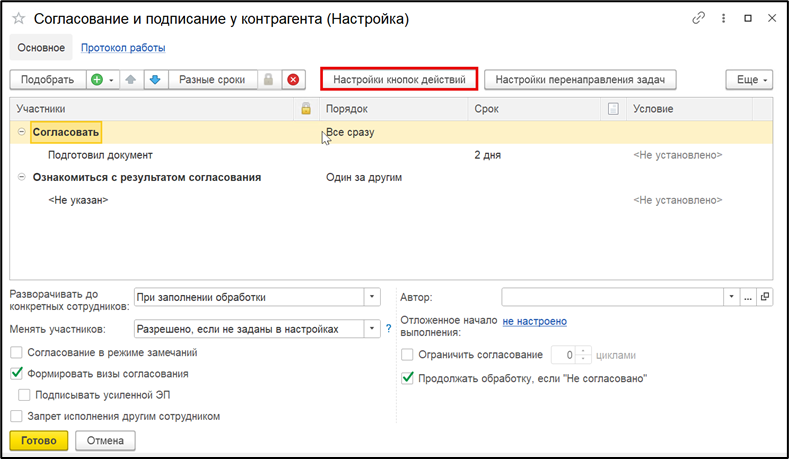Click the yellow Готово button
This screenshot has height=459, width=789.
[39, 440]
